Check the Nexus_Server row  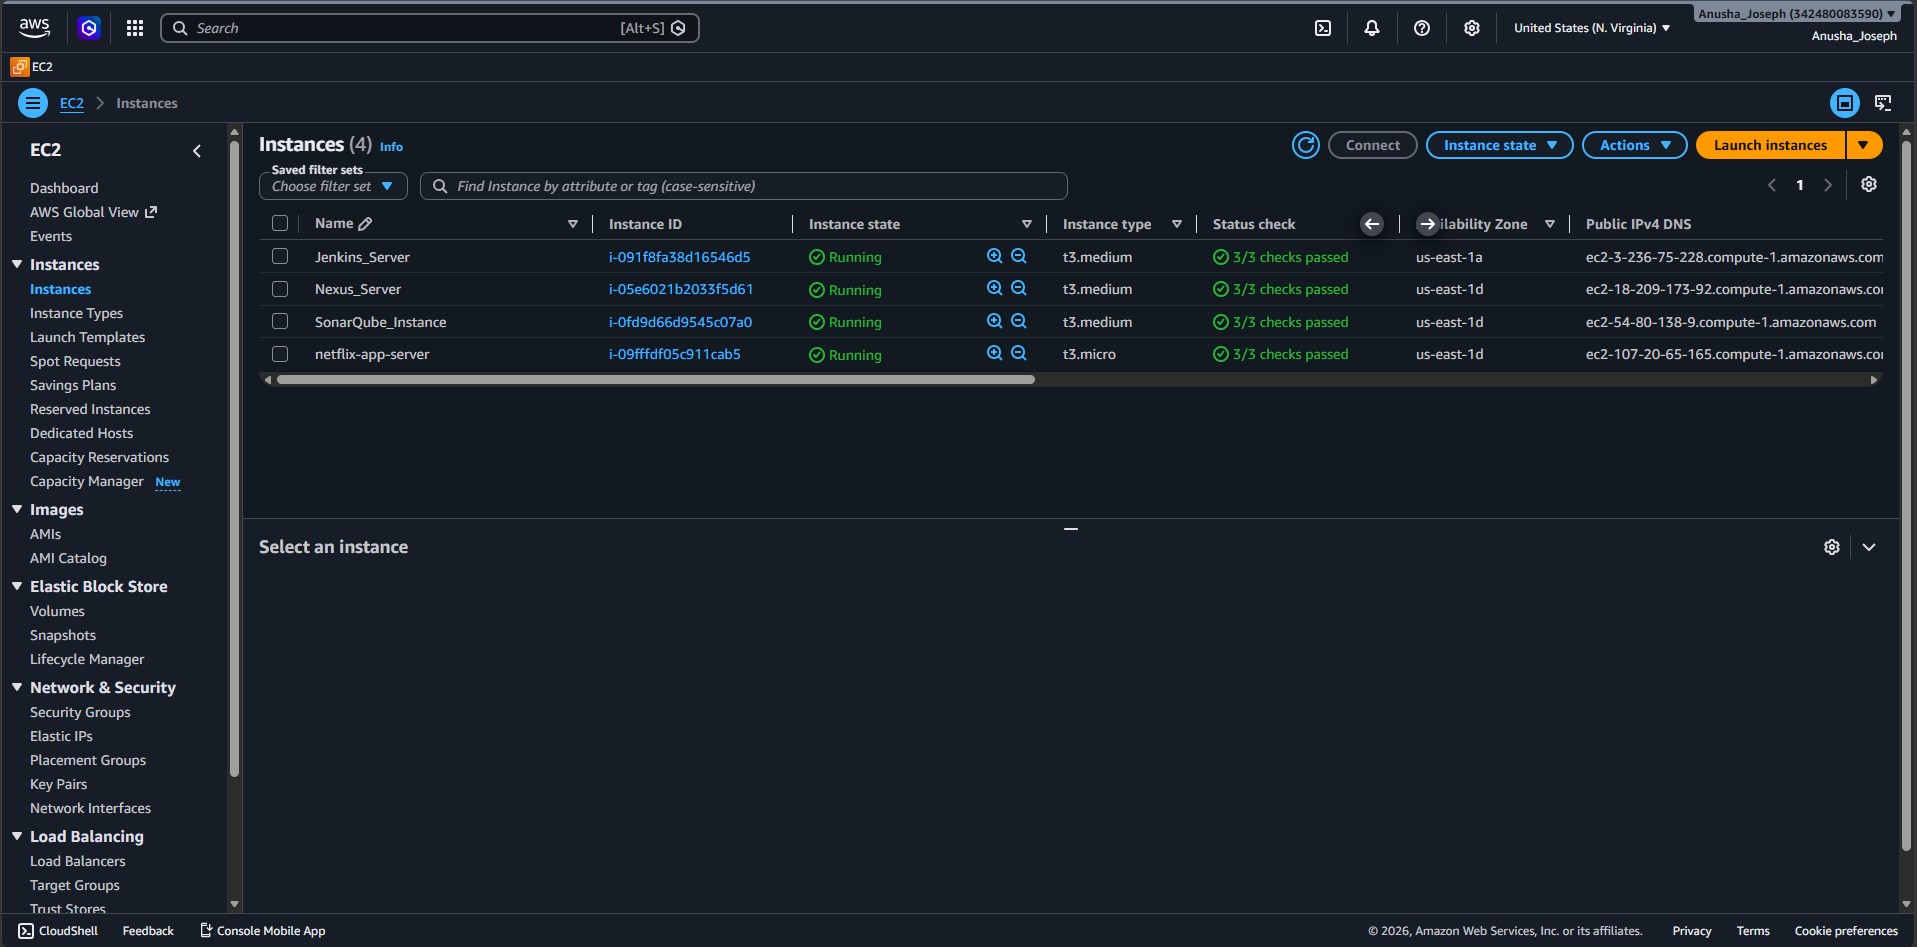pos(280,289)
